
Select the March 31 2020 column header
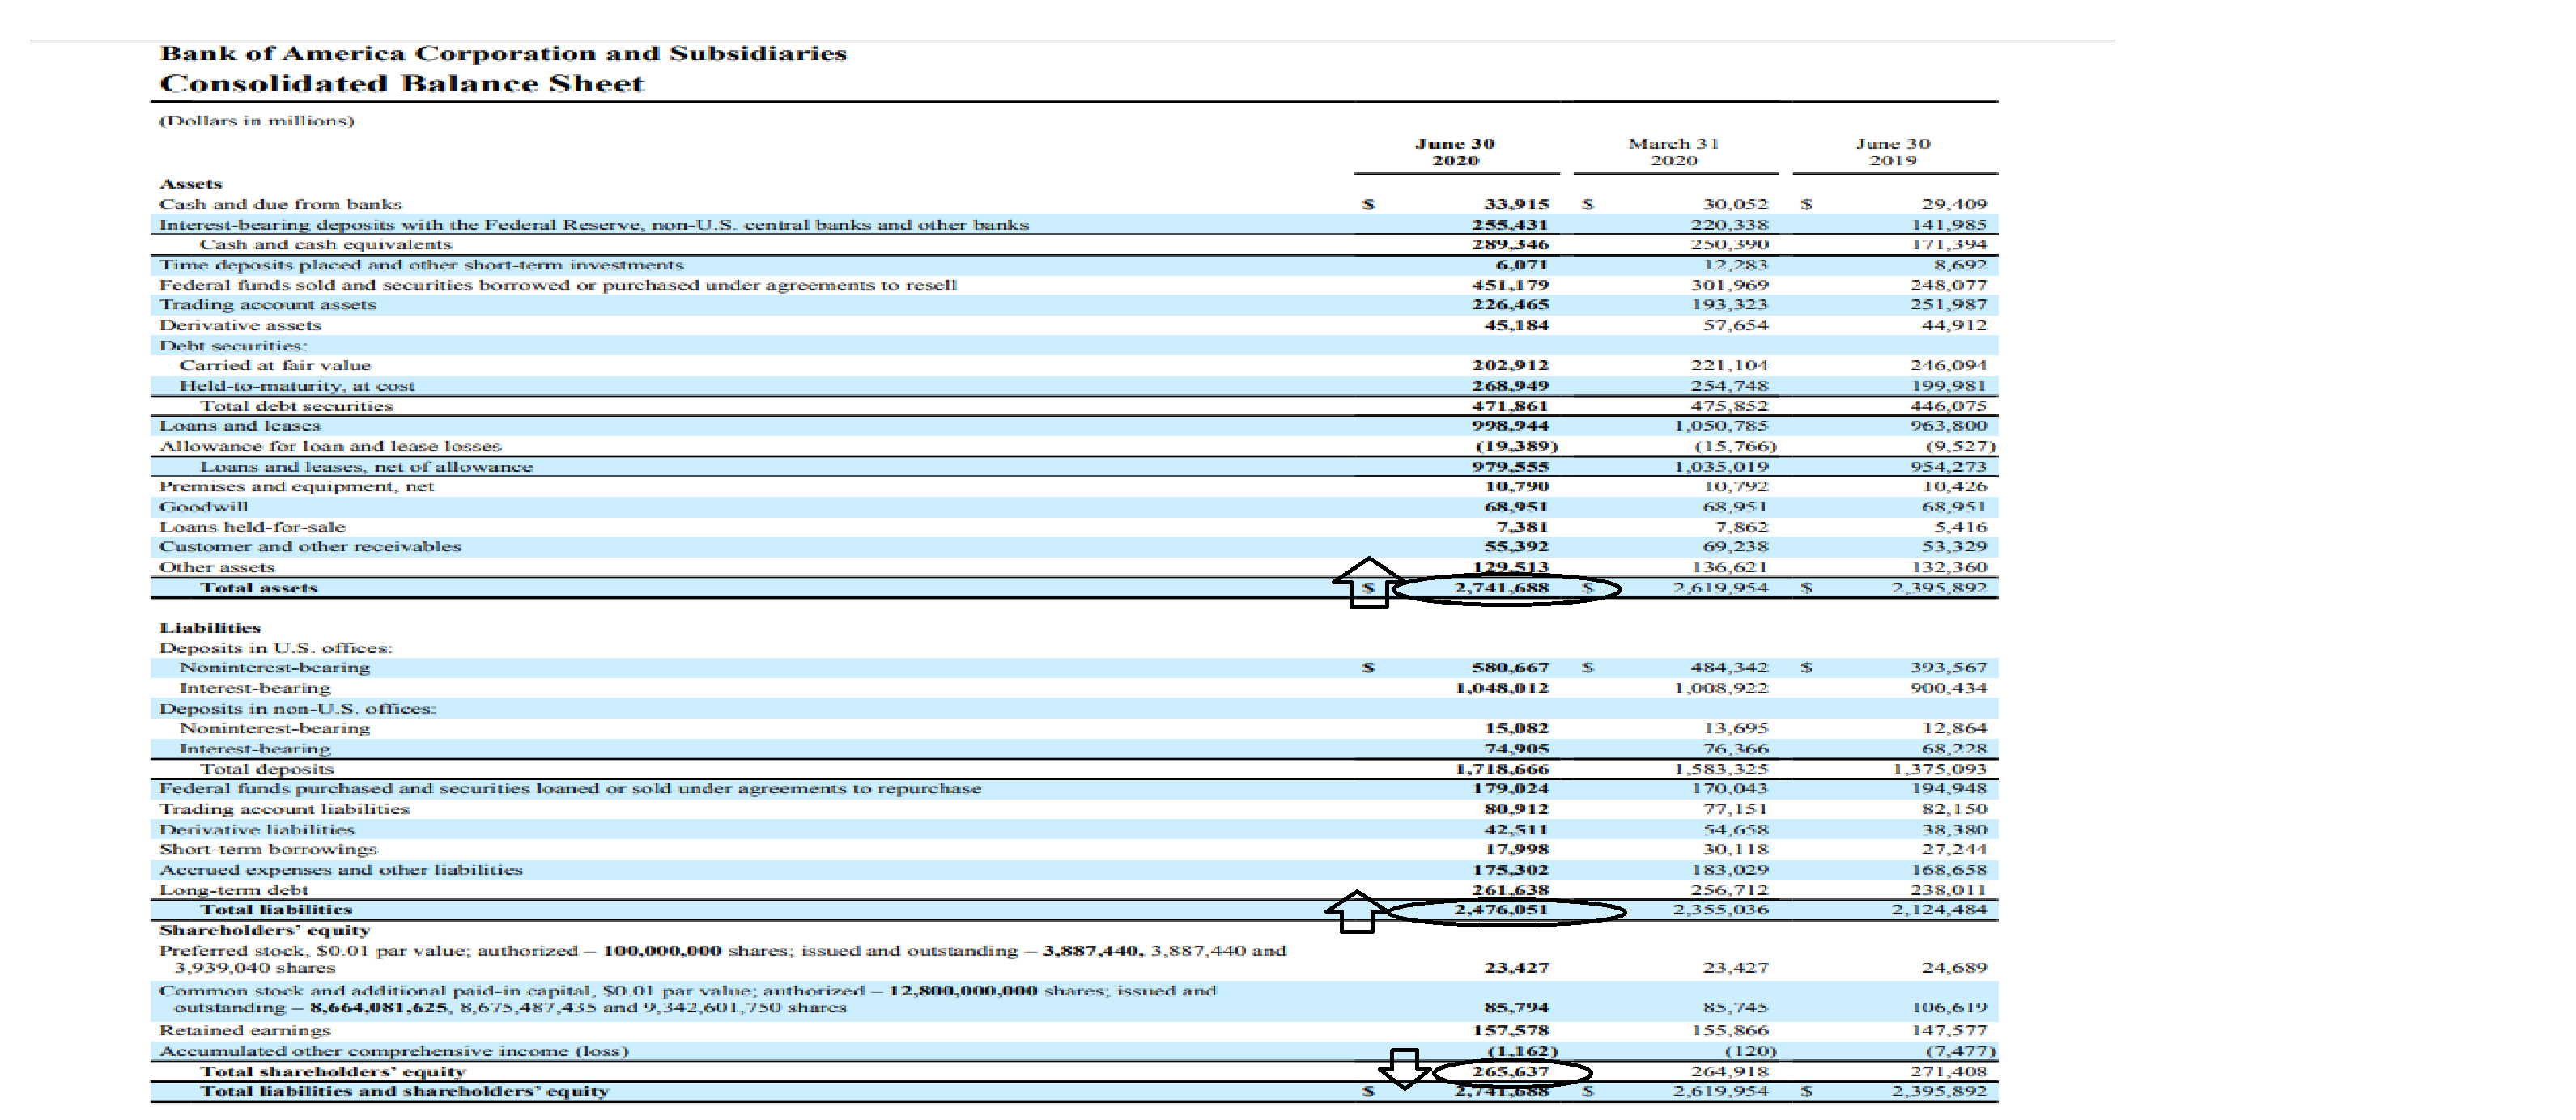click(1674, 152)
